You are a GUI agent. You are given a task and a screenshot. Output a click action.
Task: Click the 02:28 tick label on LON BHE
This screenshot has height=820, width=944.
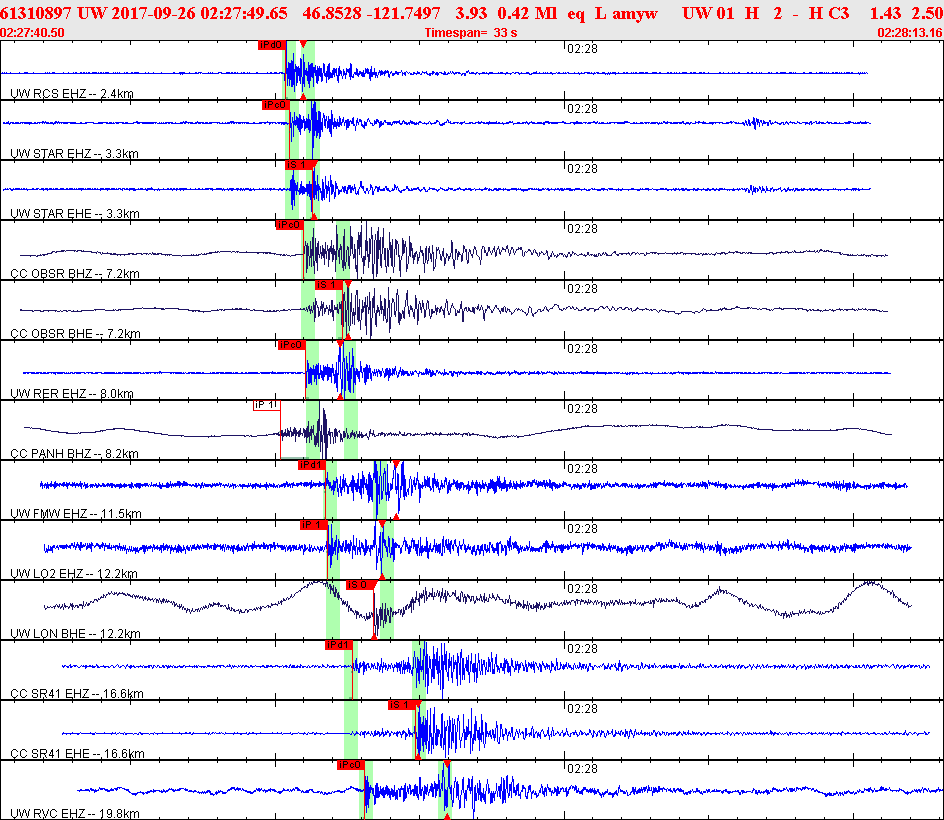click(582, 589)
